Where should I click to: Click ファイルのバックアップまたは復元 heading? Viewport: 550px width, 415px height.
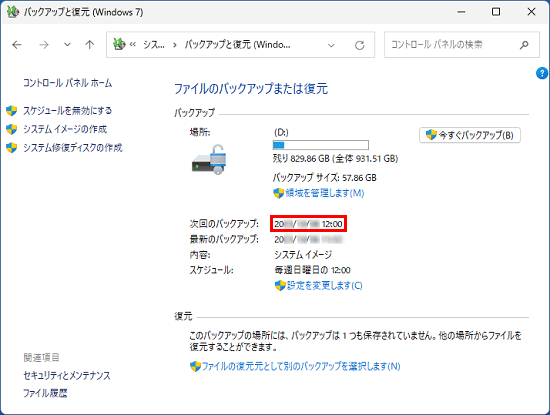[251, 89]
